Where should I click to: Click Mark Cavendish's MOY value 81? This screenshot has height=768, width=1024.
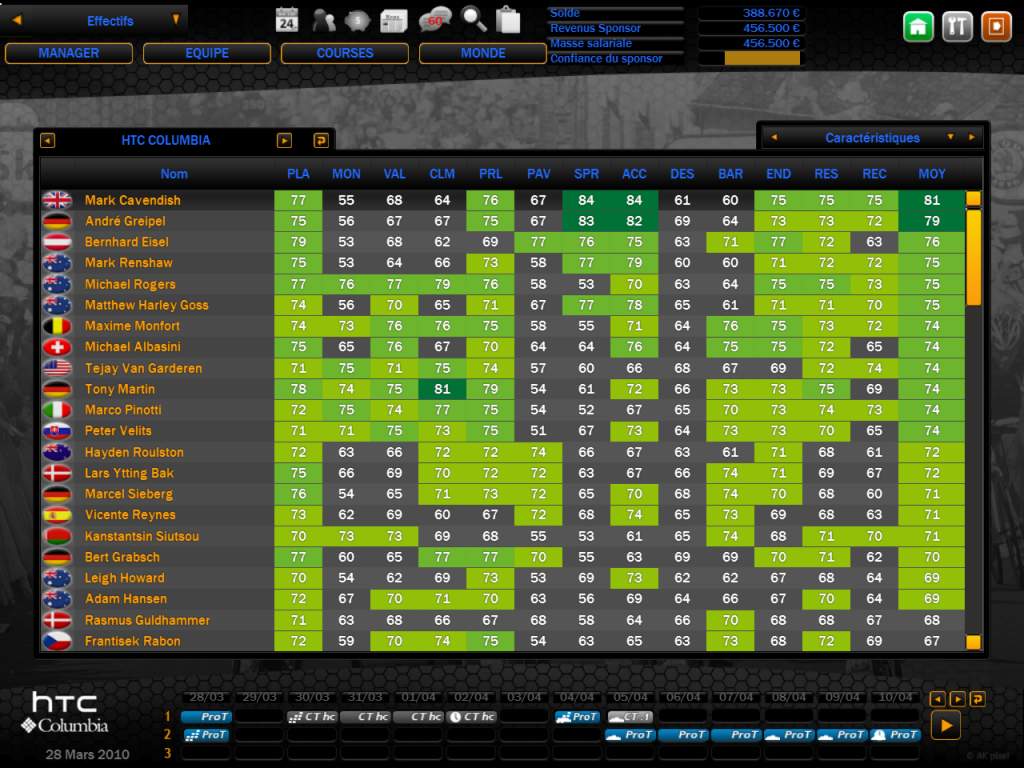[x=932, y=200]
